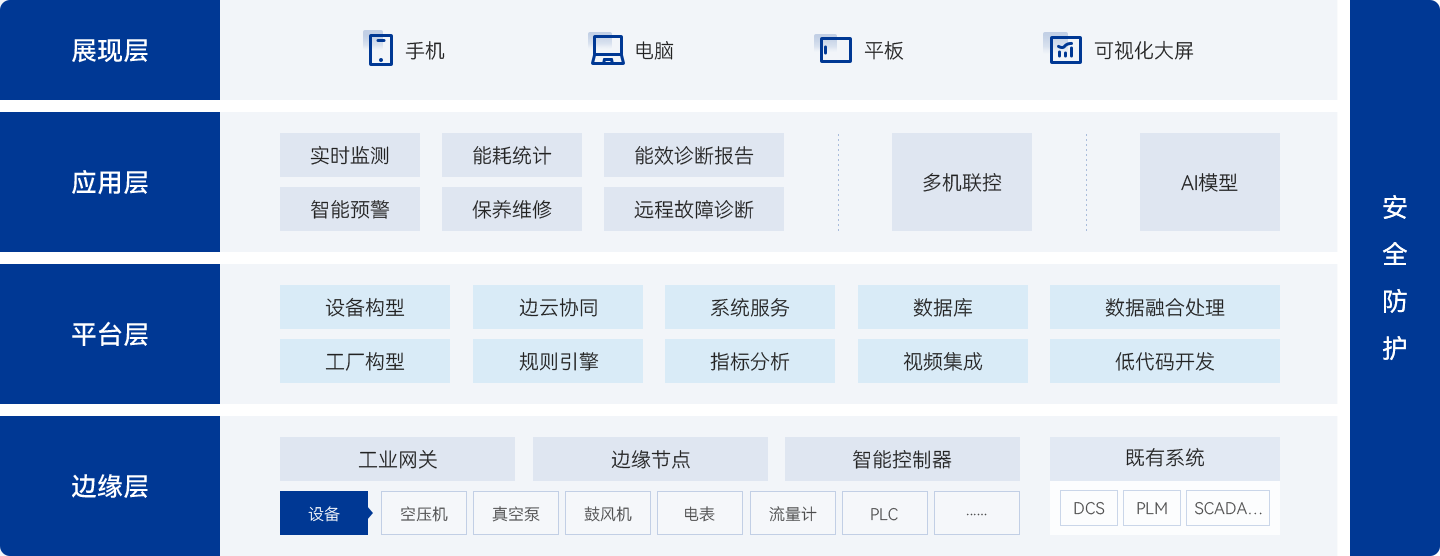The height and width of the screenshot is (556, 1440).
Task: Expand the …… more devices item
Action: [976, 513]
